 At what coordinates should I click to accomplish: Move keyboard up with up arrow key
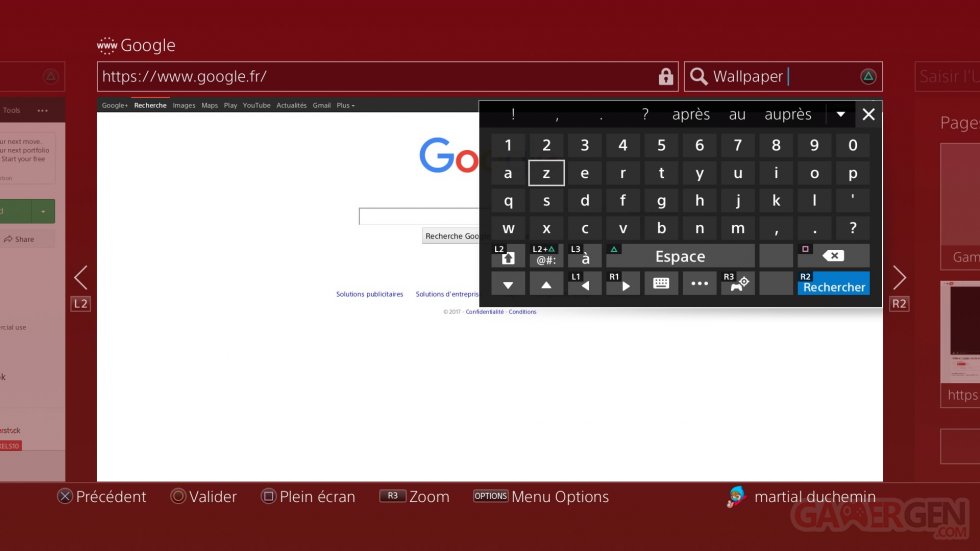546,284
